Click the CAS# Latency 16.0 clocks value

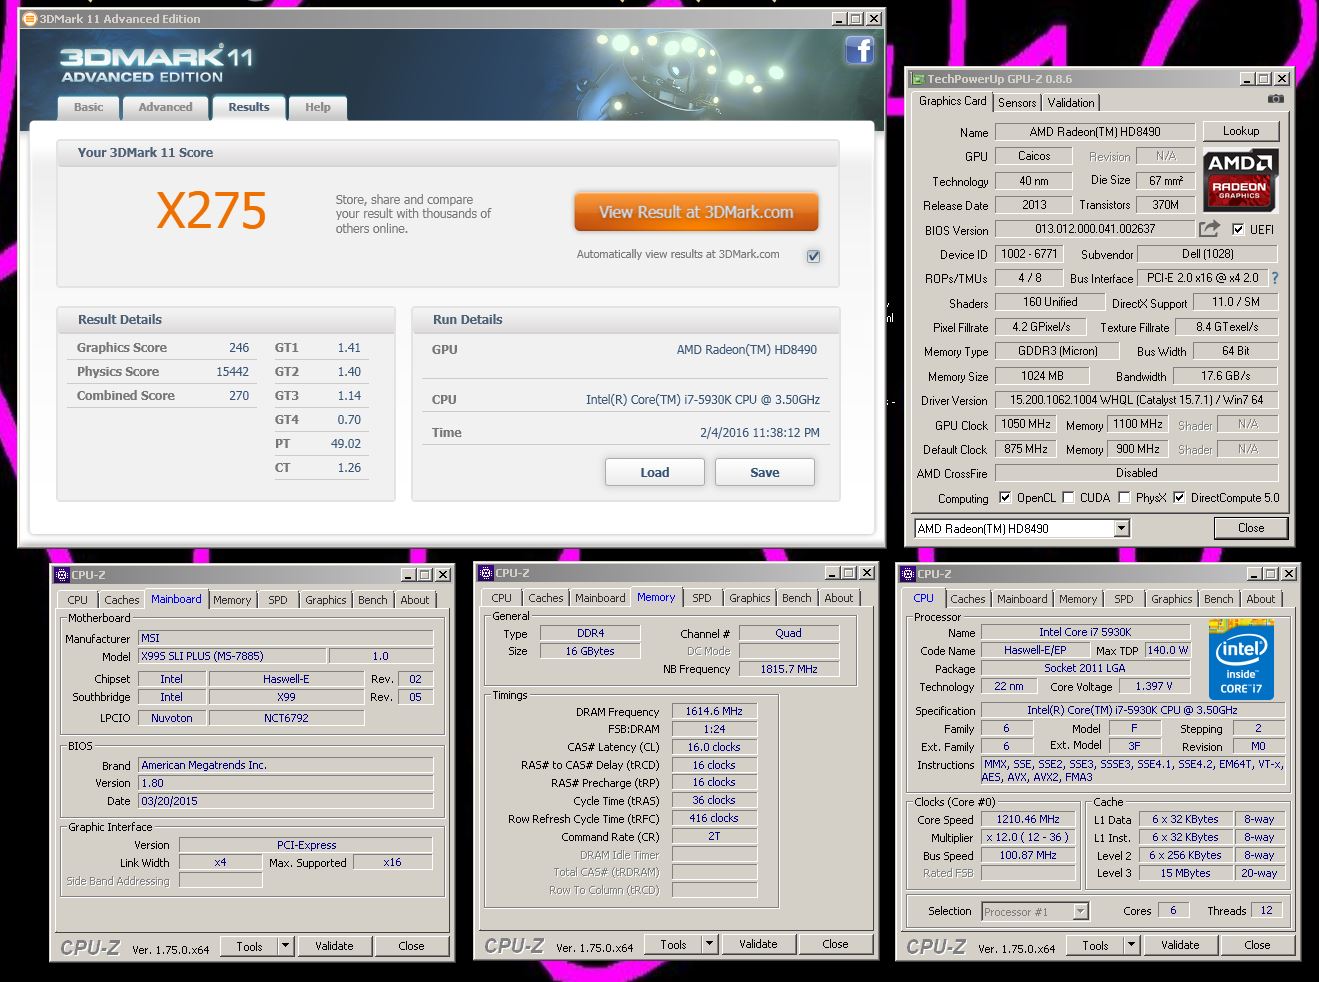point(714,747)
